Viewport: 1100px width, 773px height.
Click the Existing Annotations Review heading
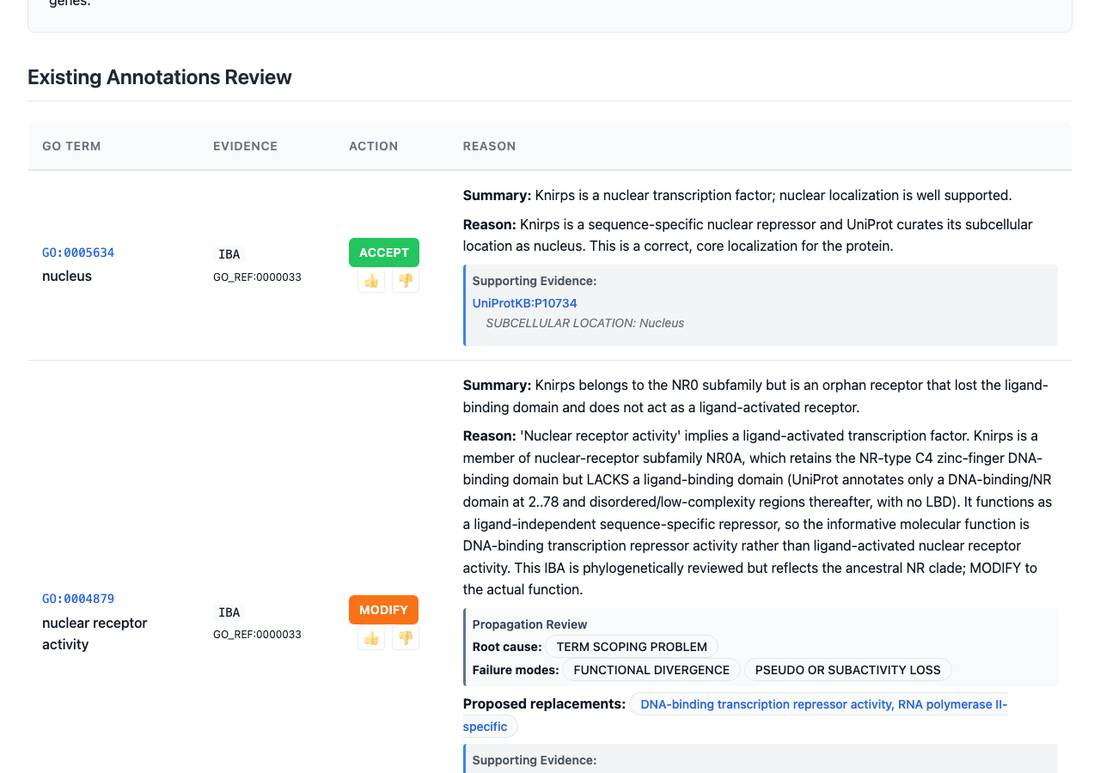tap(159, 77)
